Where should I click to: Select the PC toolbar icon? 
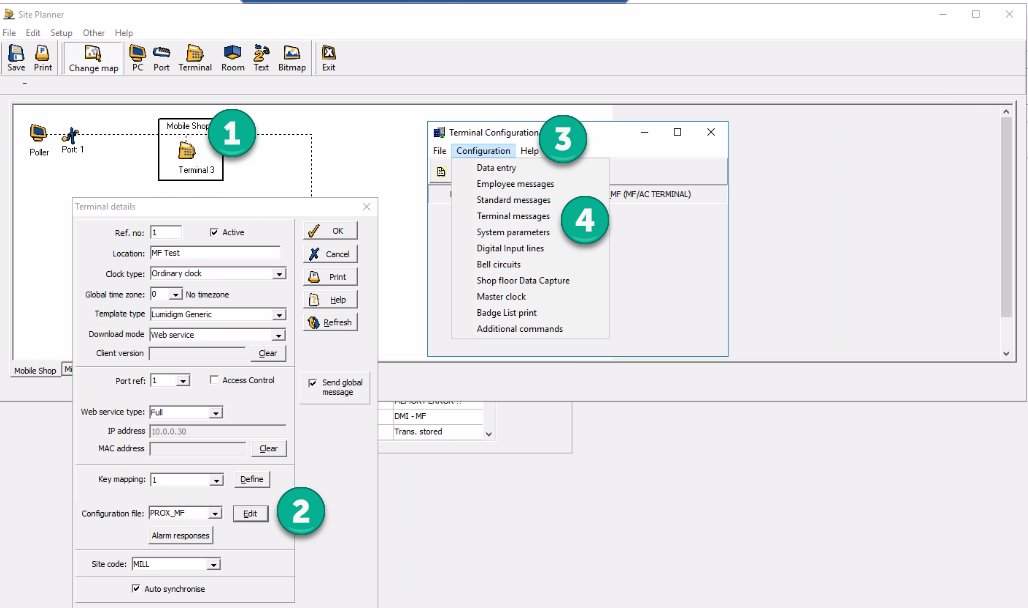pos(137,58)
